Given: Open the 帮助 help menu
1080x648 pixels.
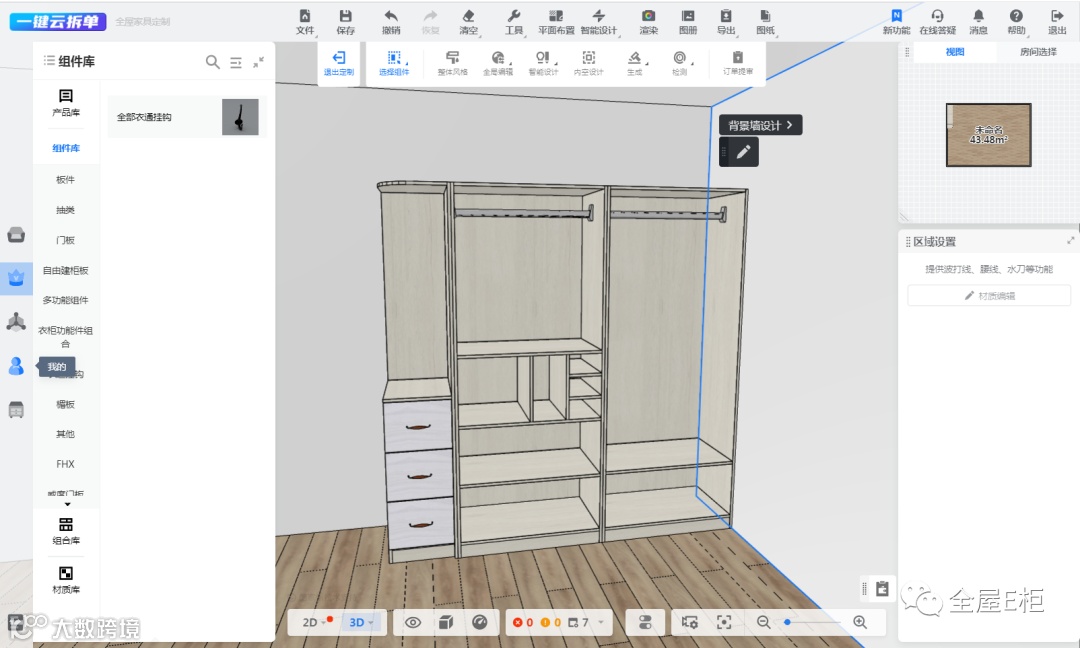Looking at the screenshot, I should coord(1016,22).
